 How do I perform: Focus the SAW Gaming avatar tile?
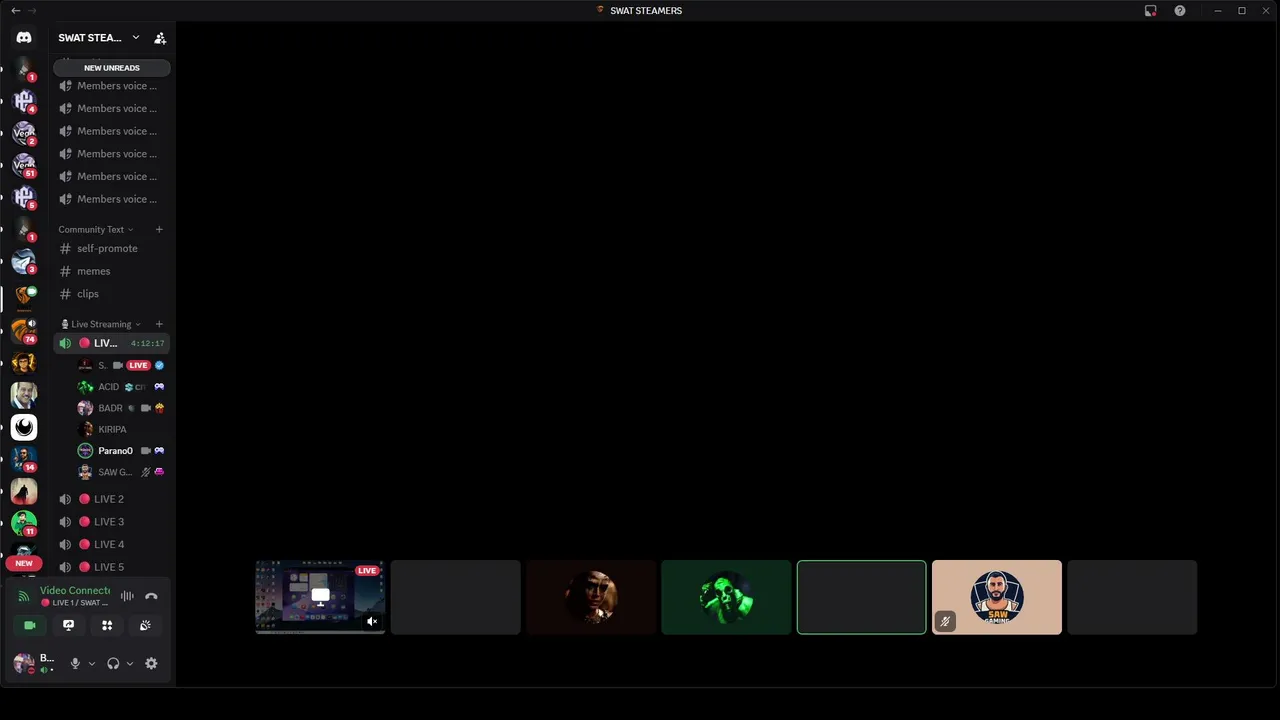(x=997, y=597)
